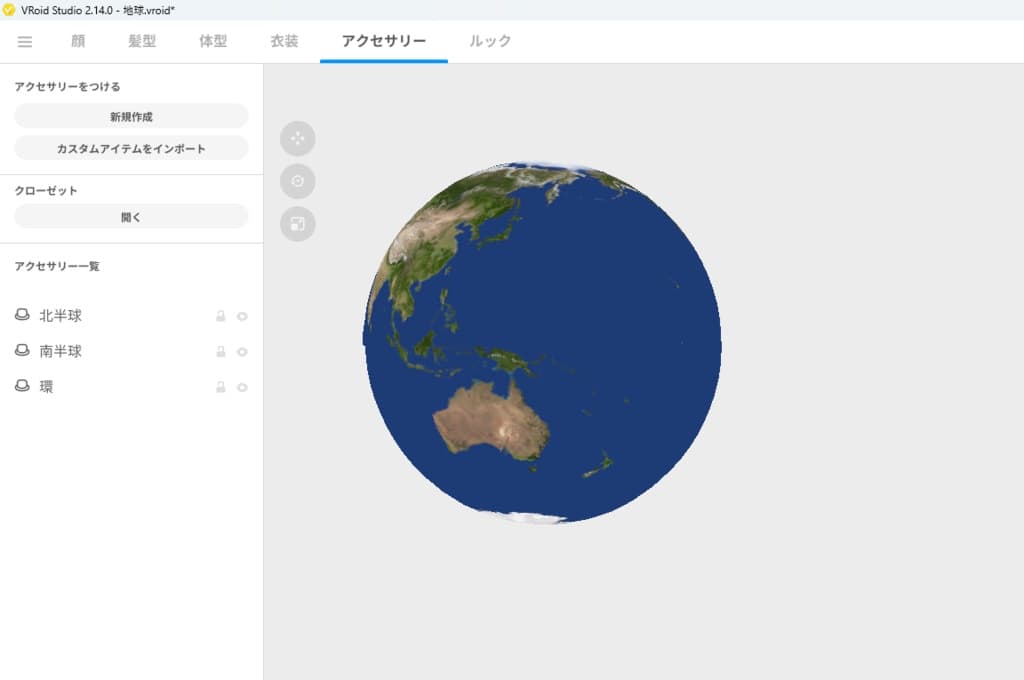Click the アクセサリーをつける heading
This screenshot has height=680, width=1024.
pos(67,86)
